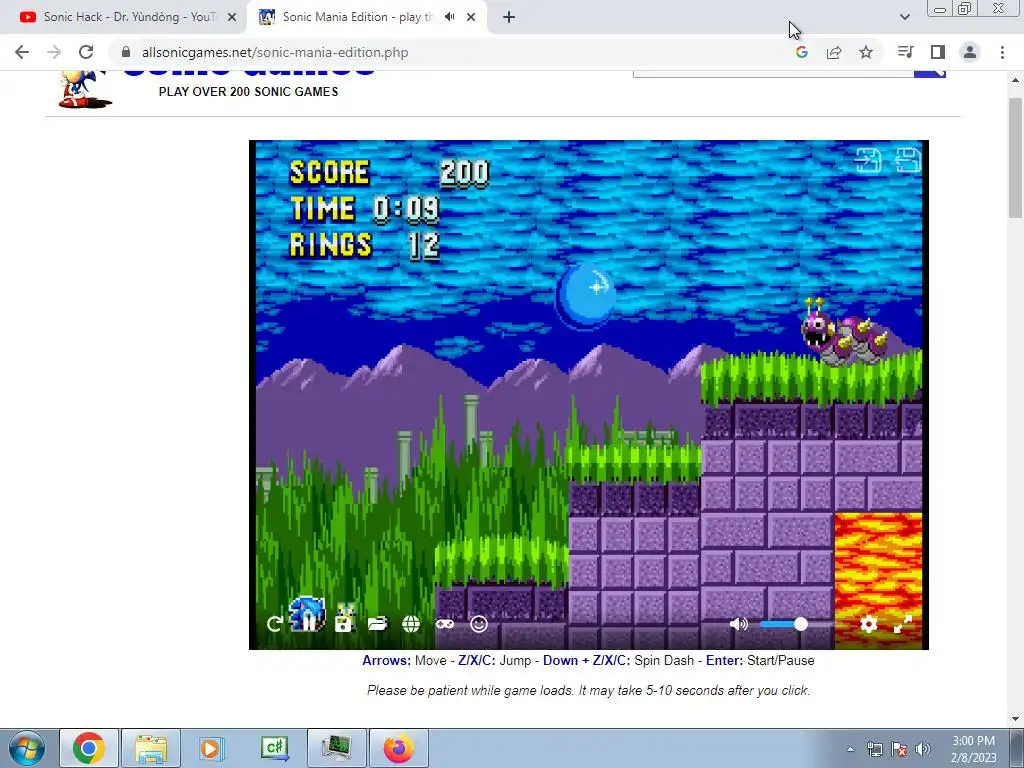Viewport: 1024px width, 768px height.
Task: Launch Firefox from the taskbar
Action: click(x=398, y=748)
